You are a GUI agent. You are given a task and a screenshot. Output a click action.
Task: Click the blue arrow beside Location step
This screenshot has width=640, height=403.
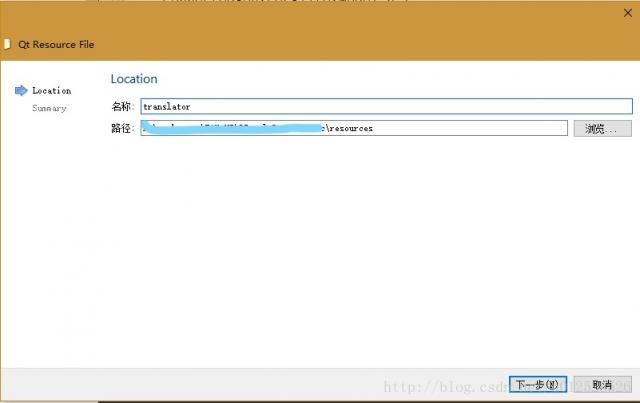(21, 90)
